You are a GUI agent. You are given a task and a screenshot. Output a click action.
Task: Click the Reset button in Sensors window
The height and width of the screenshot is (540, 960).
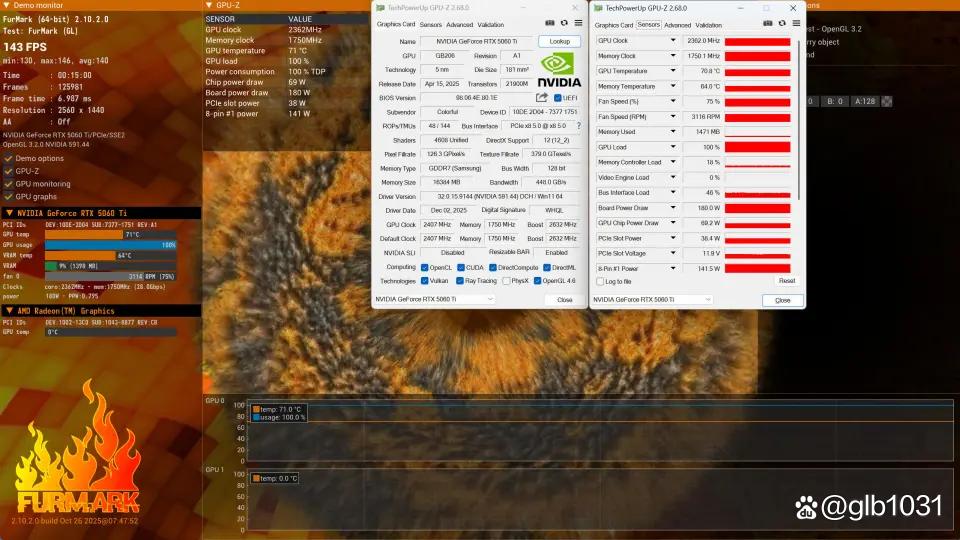point(787,280)
